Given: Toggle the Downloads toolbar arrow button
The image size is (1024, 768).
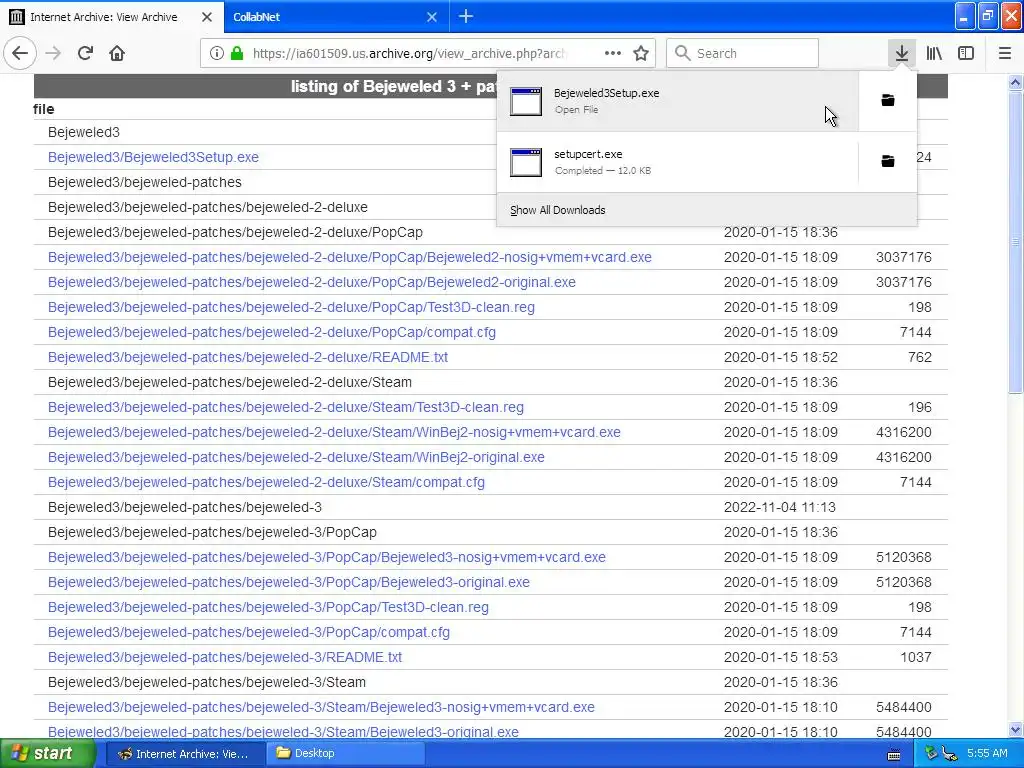Looking at the screenshot, I should [x=901, y=54].
